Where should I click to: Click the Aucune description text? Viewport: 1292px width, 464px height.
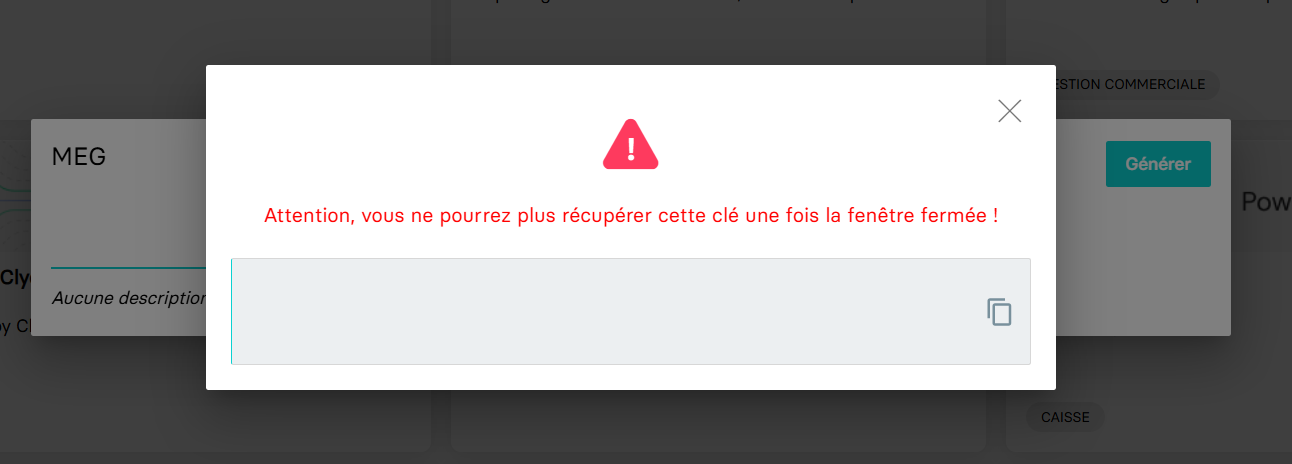pos(128,298)
